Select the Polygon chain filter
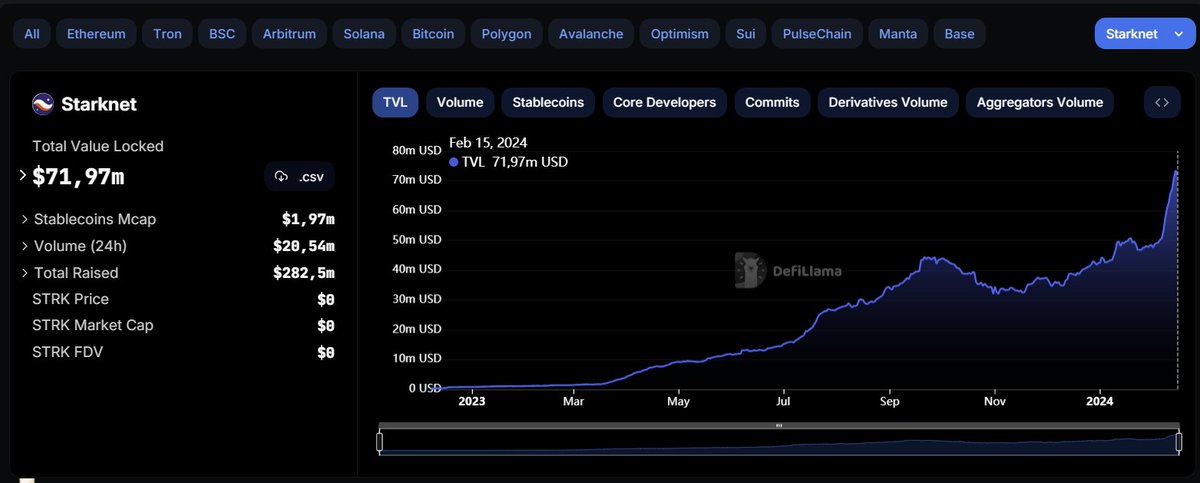Viewport: 1200px width, 483px height. (504, 34)
